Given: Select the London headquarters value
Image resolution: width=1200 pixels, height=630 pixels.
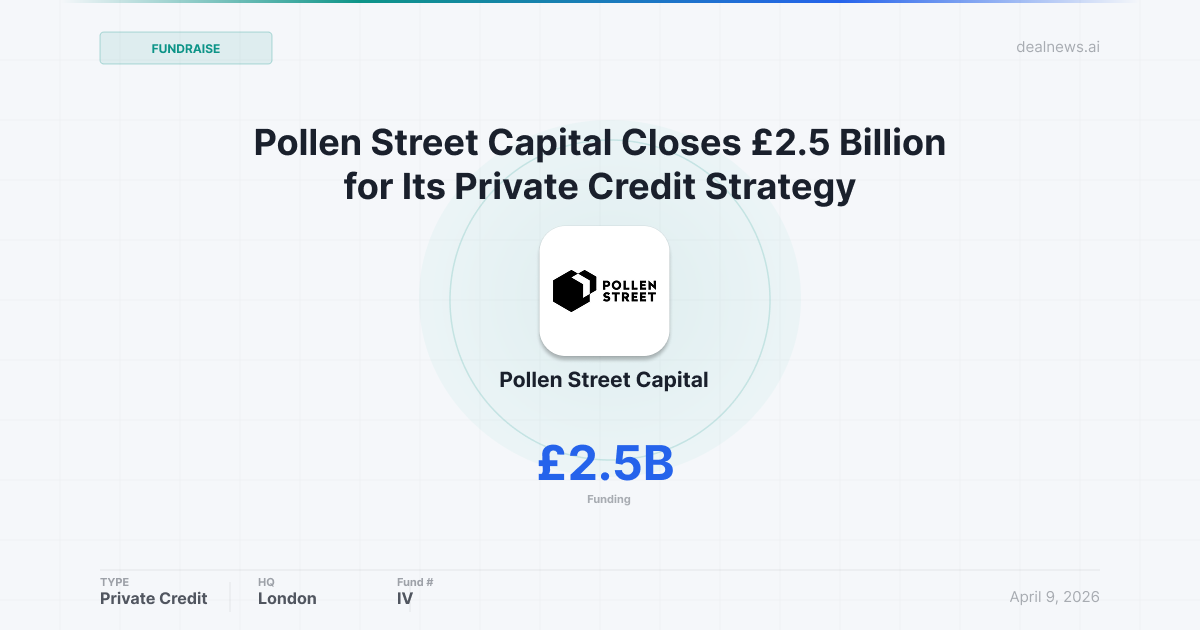Looking at the screenshot, I should coord(287,599).
